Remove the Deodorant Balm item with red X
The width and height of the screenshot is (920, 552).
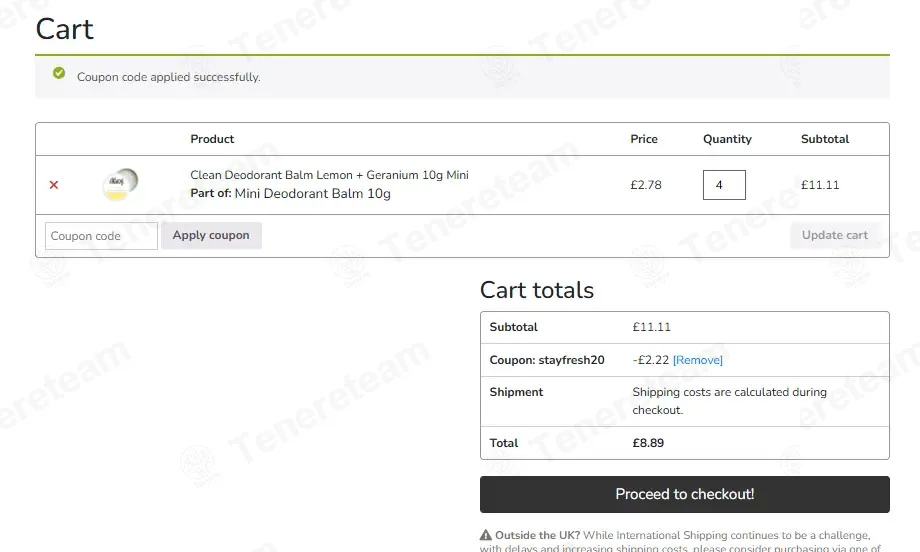tap(54, 185)
